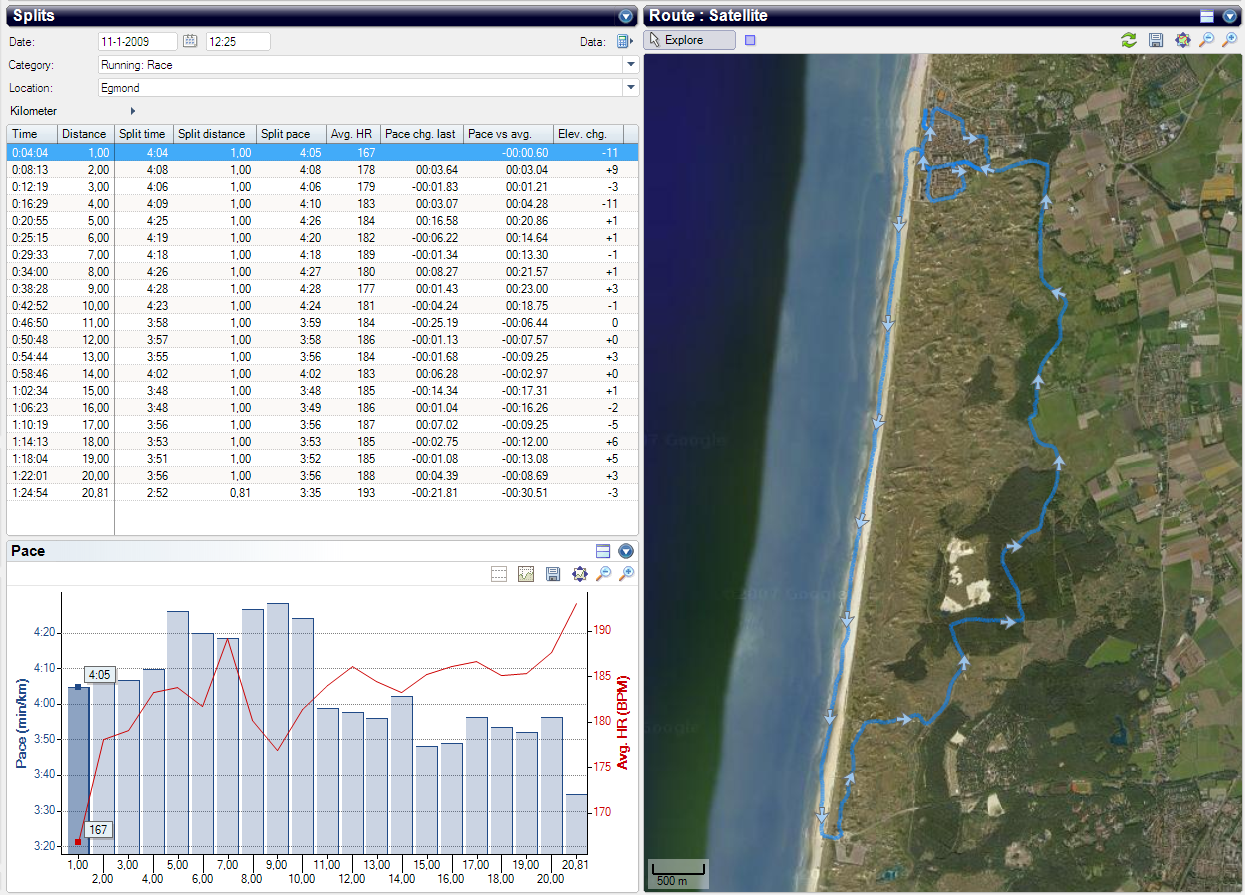Screen dimensions: 1245x895
Task: Toggle the Route panel layout icon
Action: tap(1207, 16)
